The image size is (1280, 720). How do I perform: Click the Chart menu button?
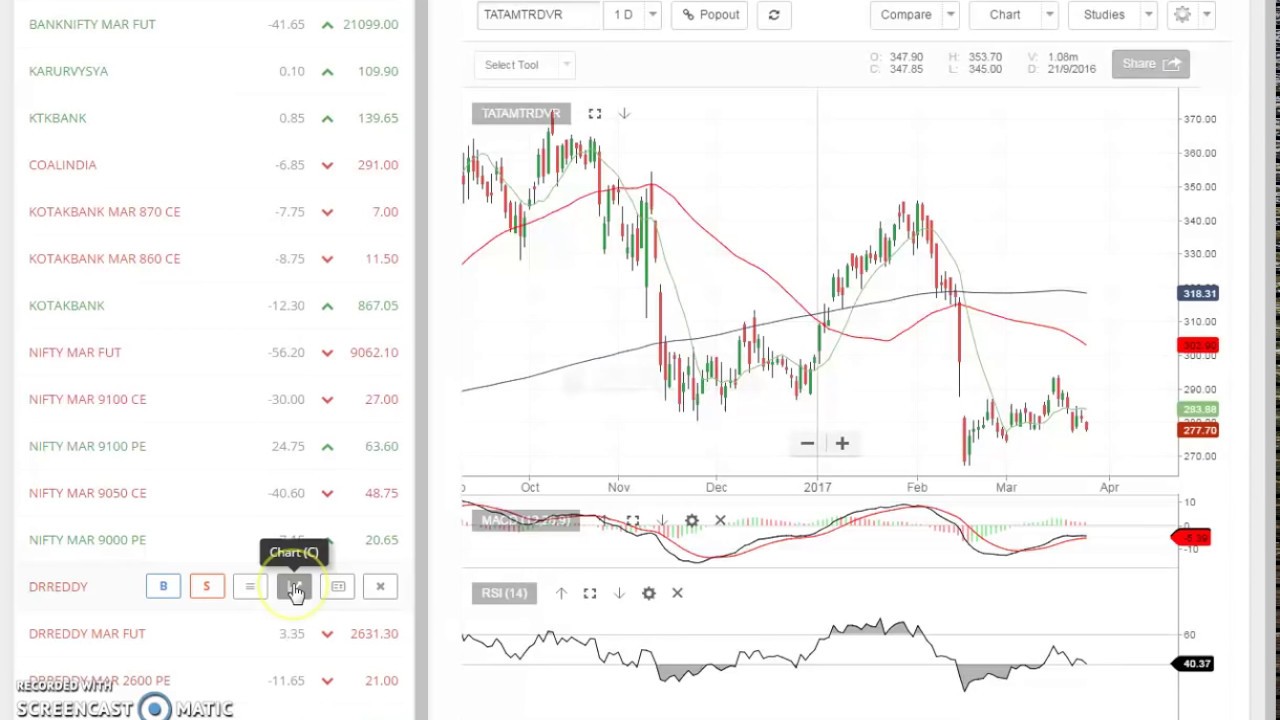click(x=1005, y=15)
